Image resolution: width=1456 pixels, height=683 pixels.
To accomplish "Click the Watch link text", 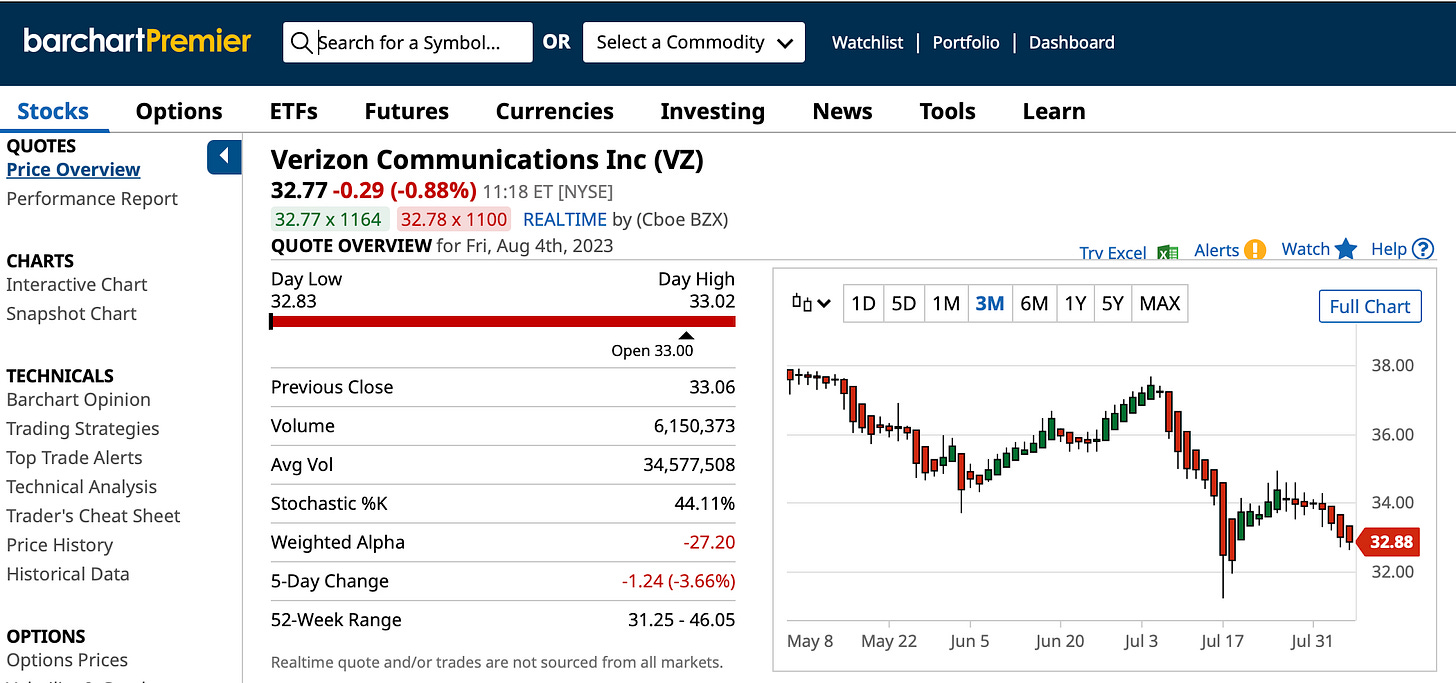I will click(1305, 249).
